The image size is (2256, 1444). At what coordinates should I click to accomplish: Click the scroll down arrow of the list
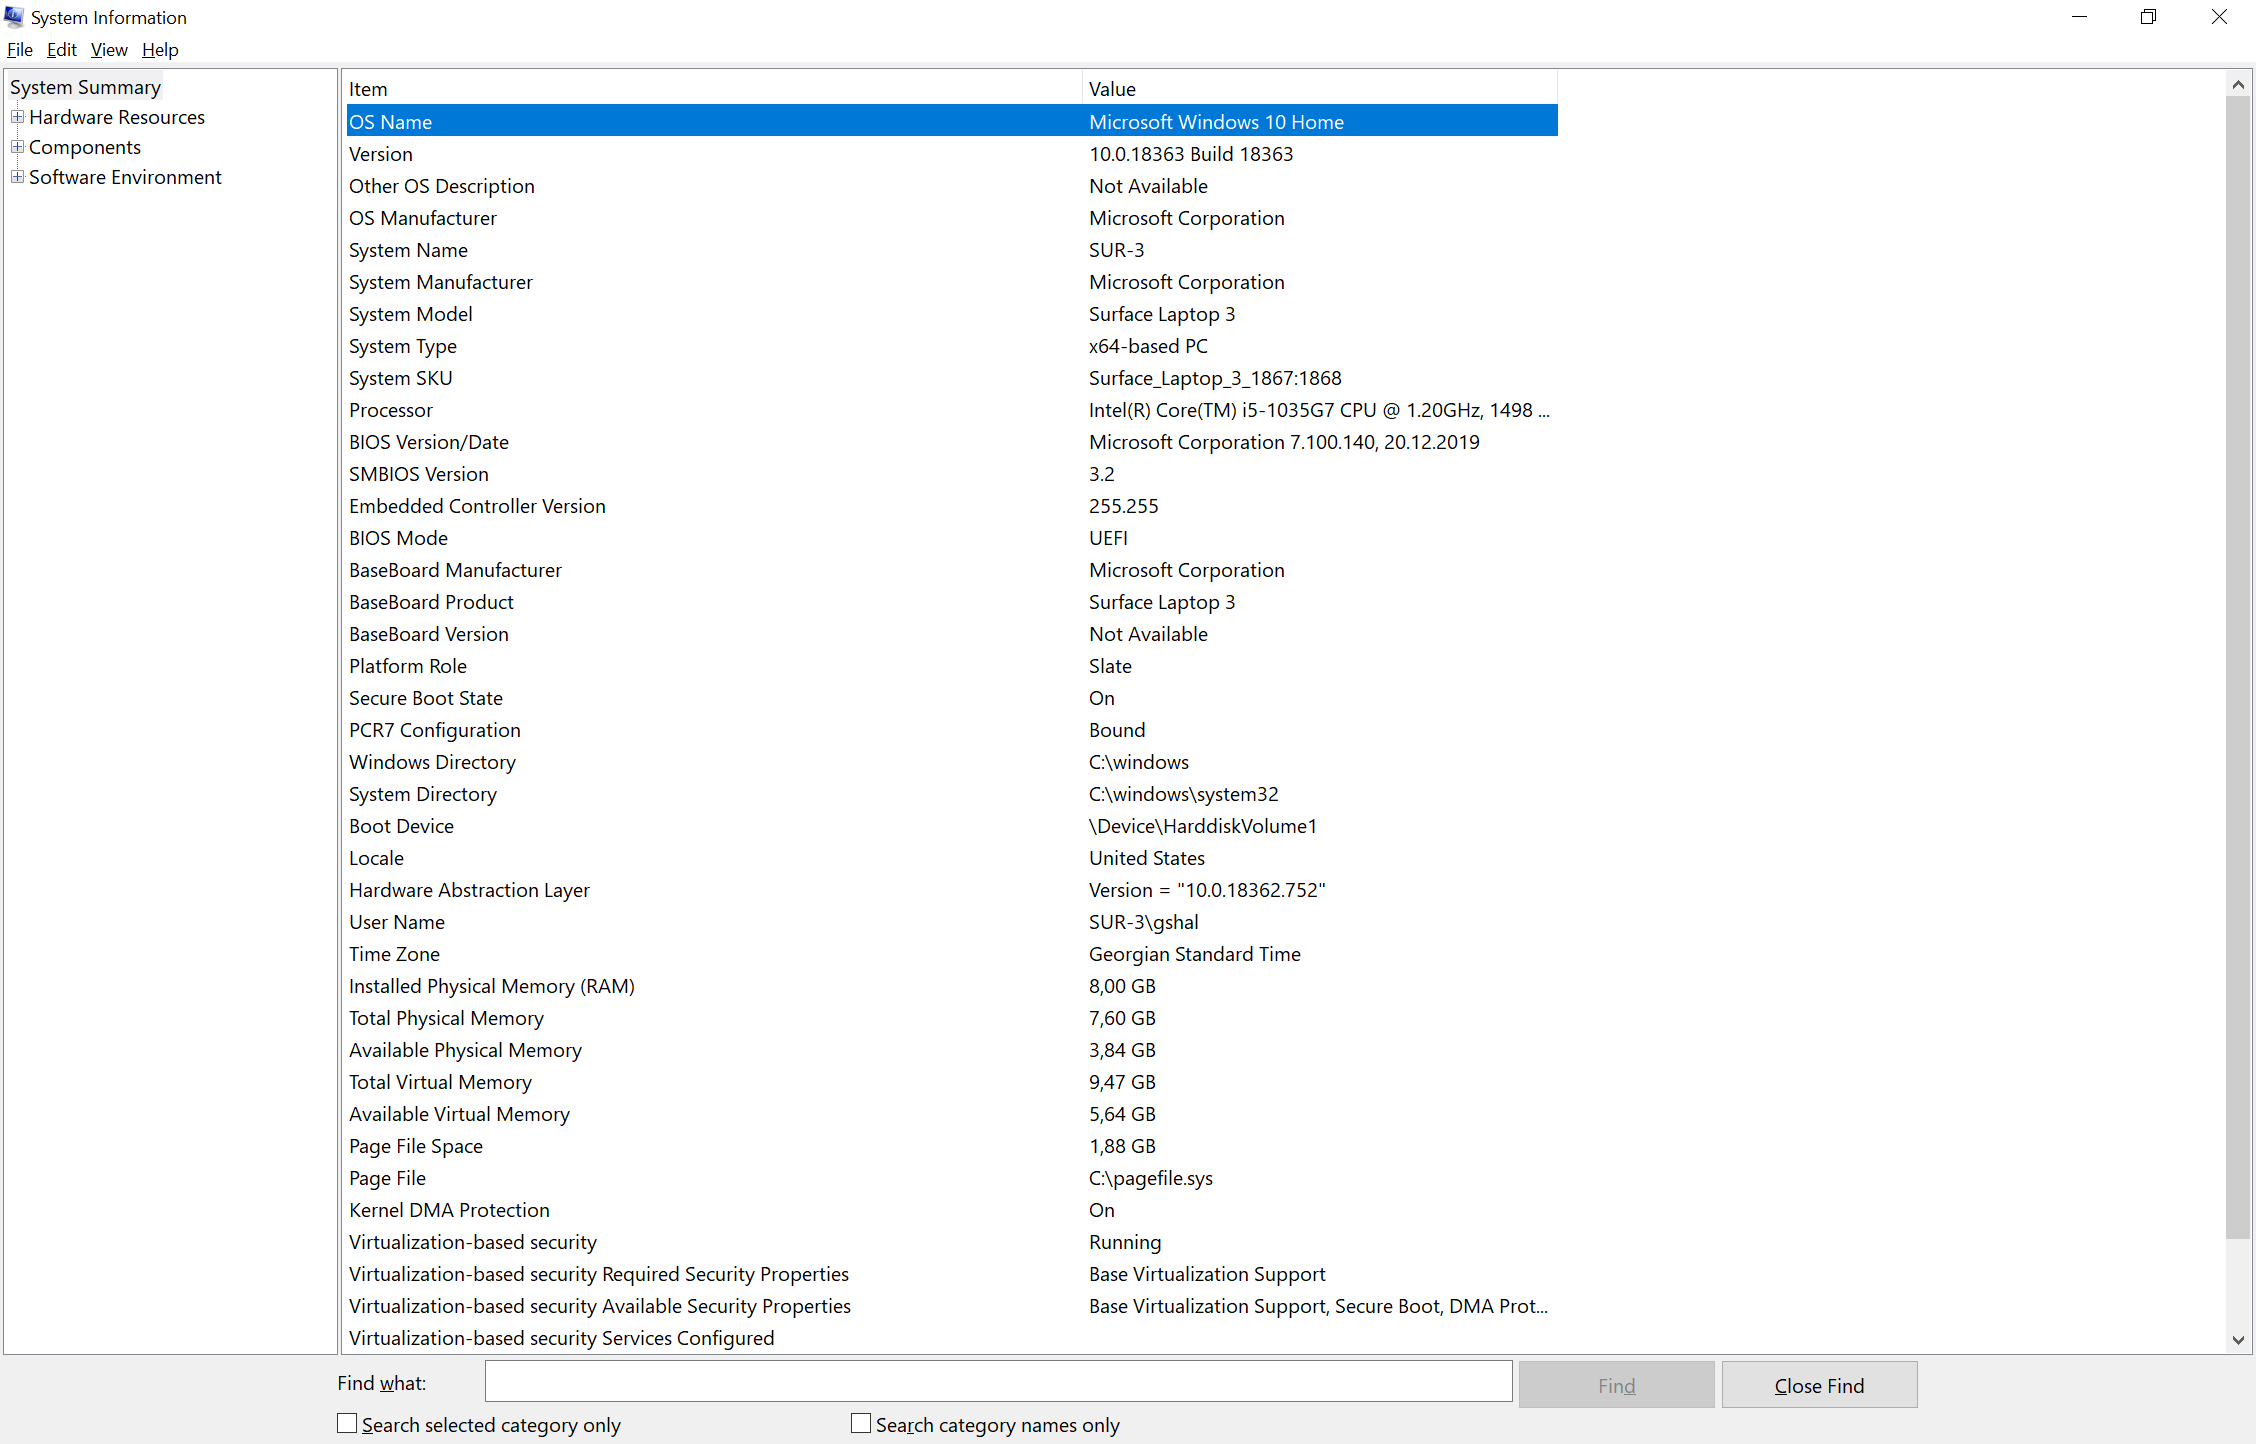tap(2238, 1340)
